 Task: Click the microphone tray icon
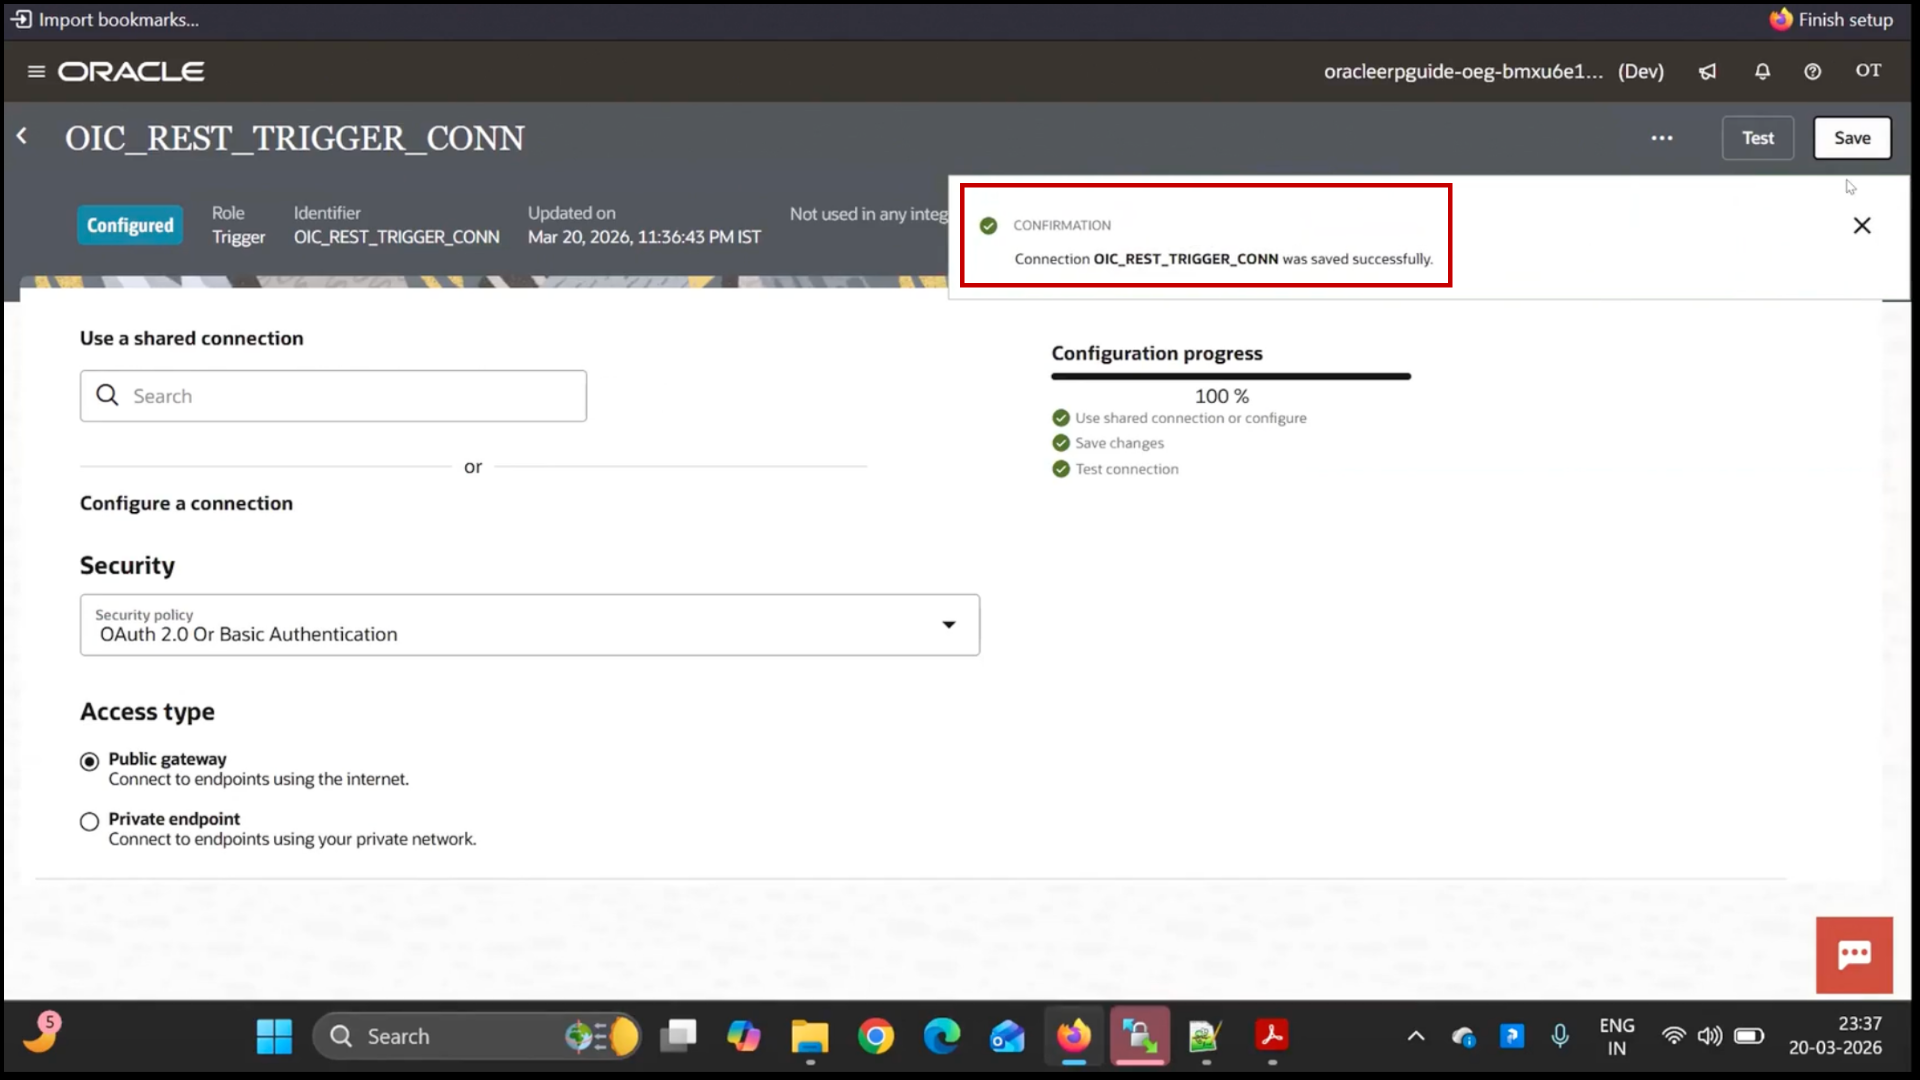click(x=1560, y=1036)
